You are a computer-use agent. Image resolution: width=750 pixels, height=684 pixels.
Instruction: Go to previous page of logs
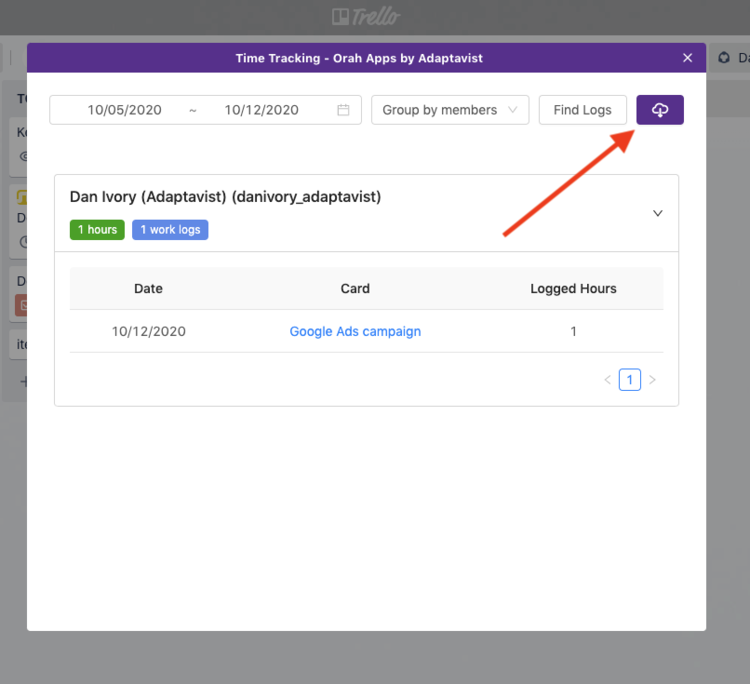pos(607,380)
